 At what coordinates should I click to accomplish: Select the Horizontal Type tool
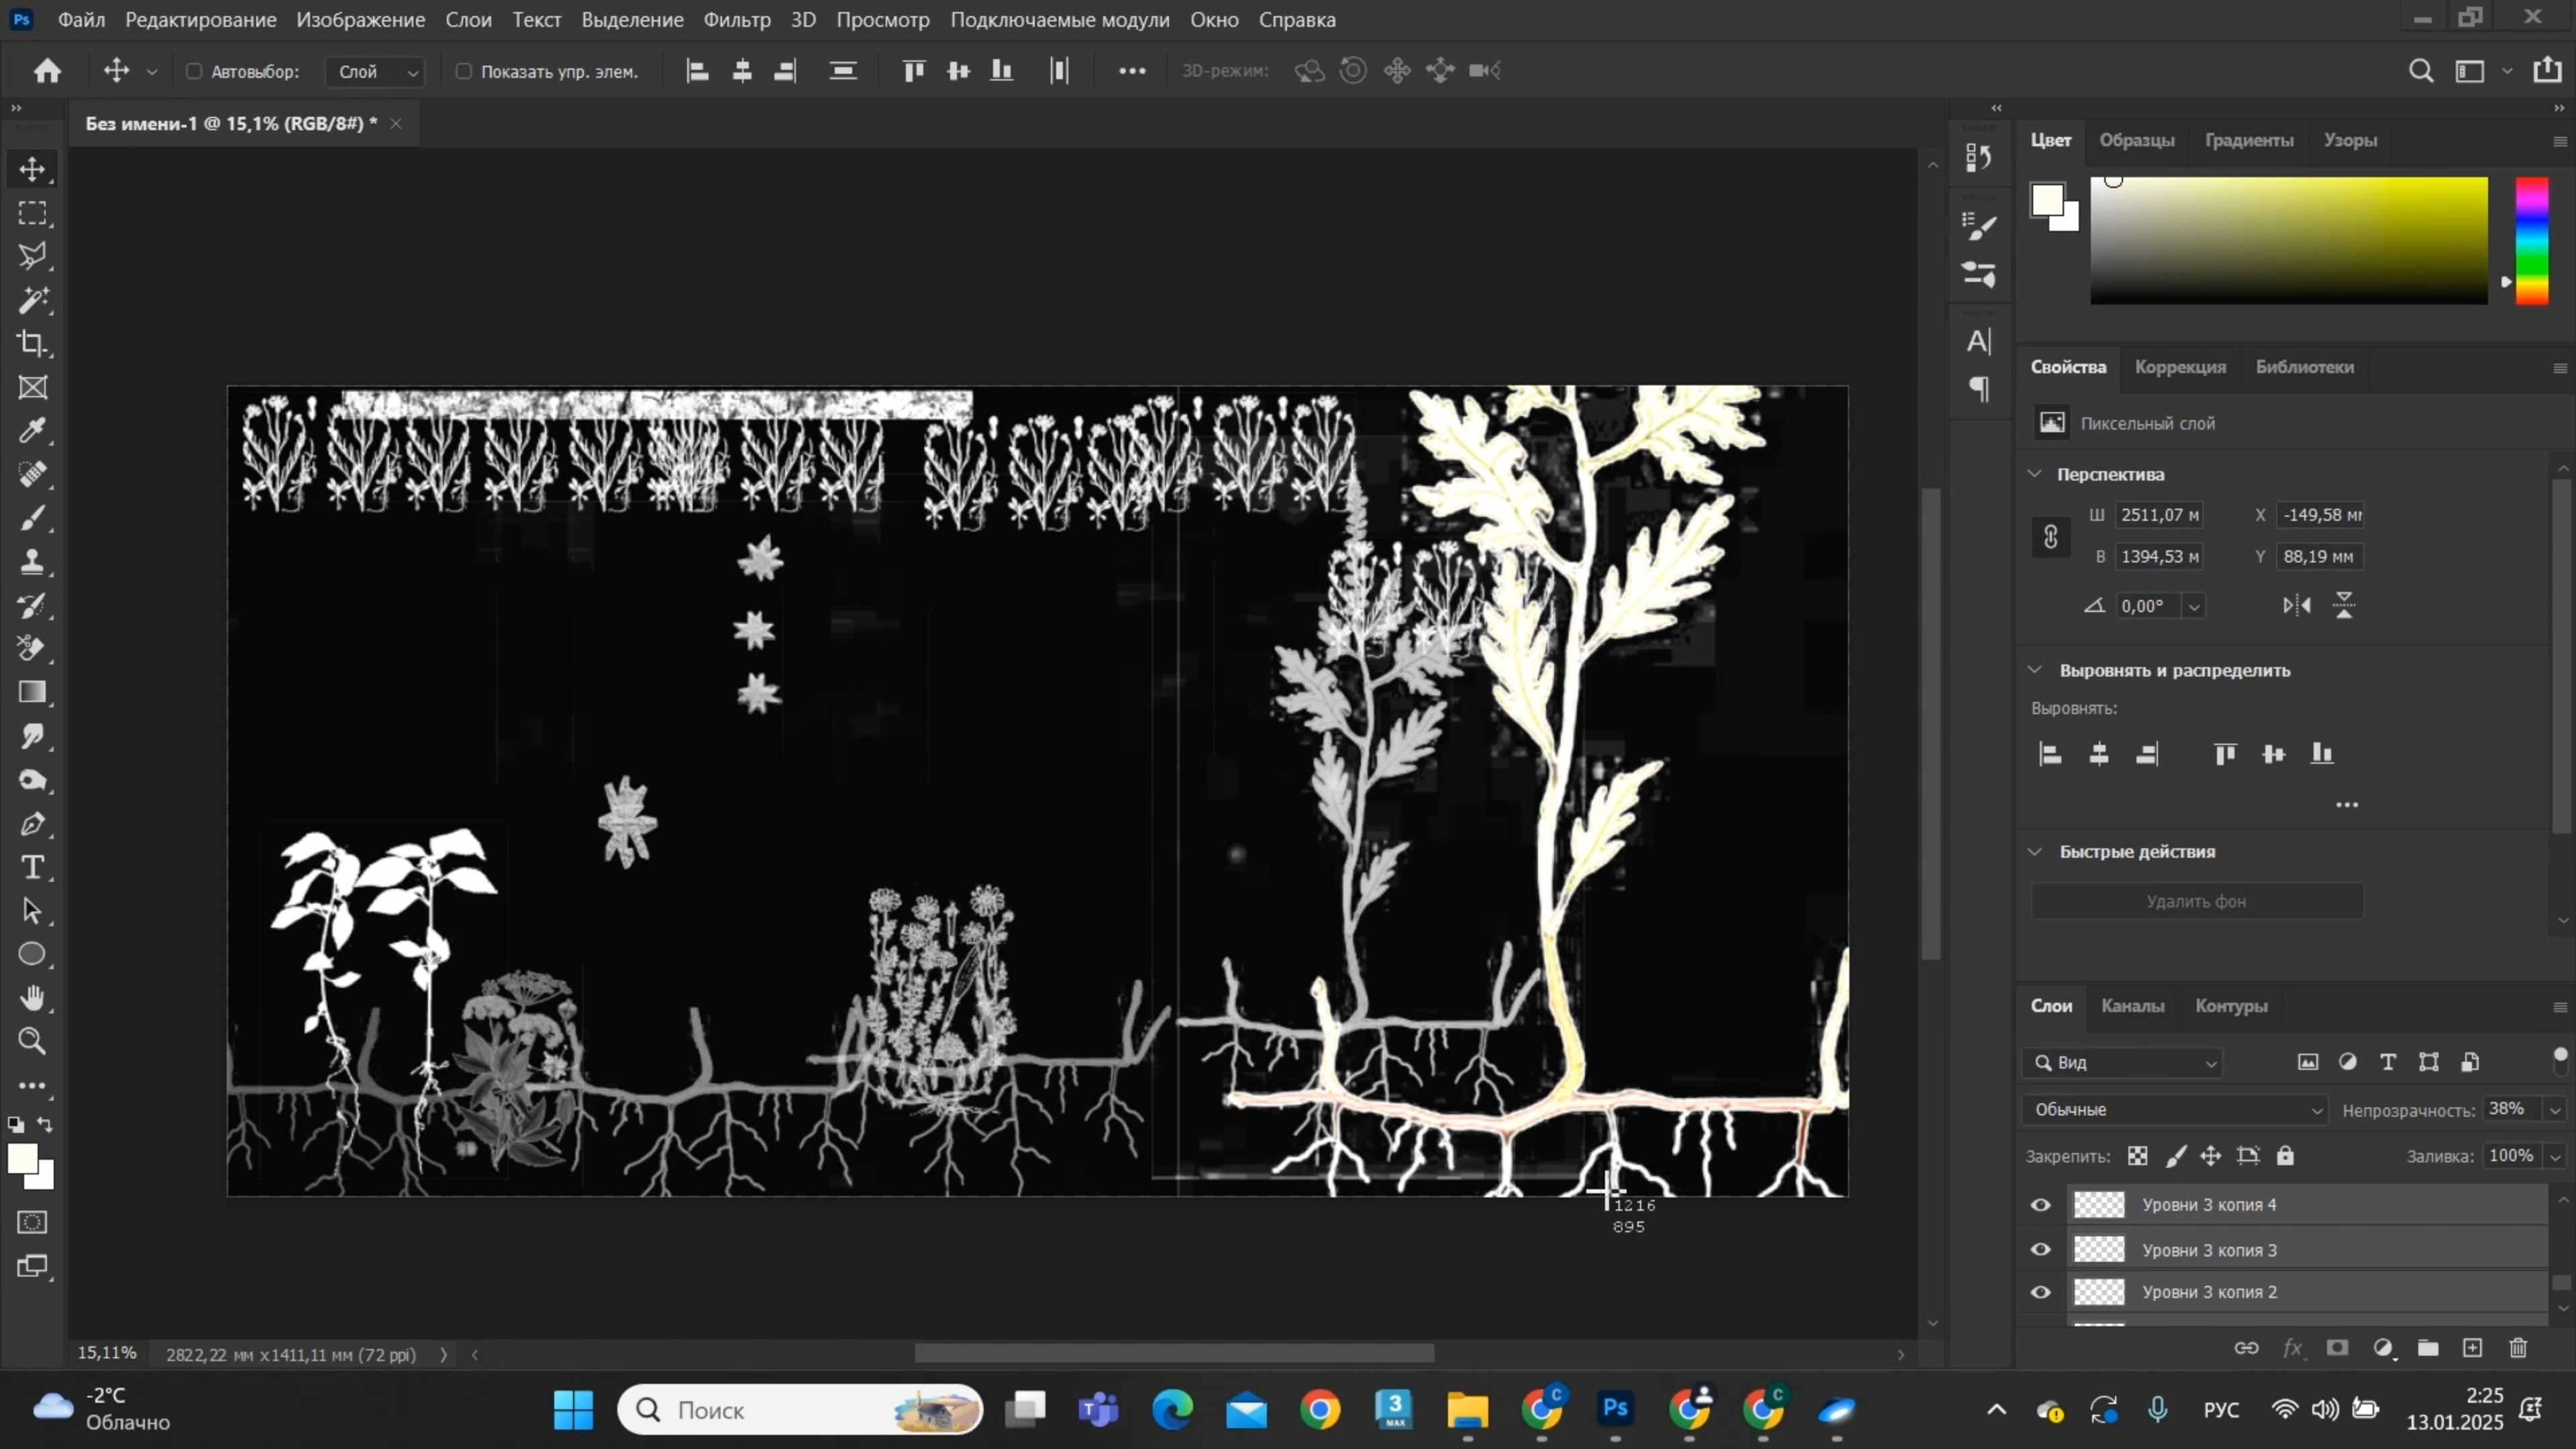(32, 867)
